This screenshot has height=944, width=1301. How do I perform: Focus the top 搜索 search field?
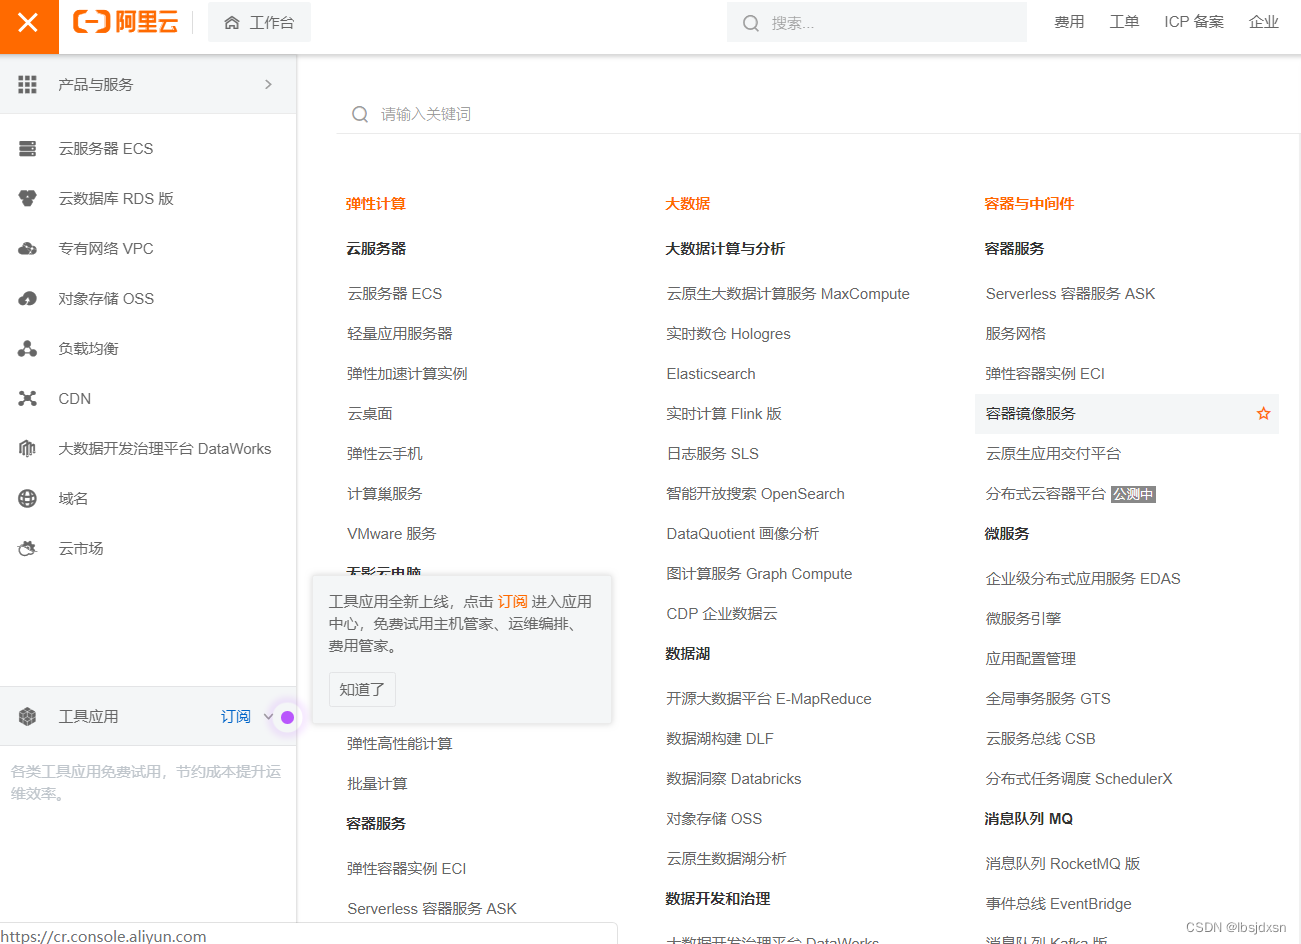877,22
